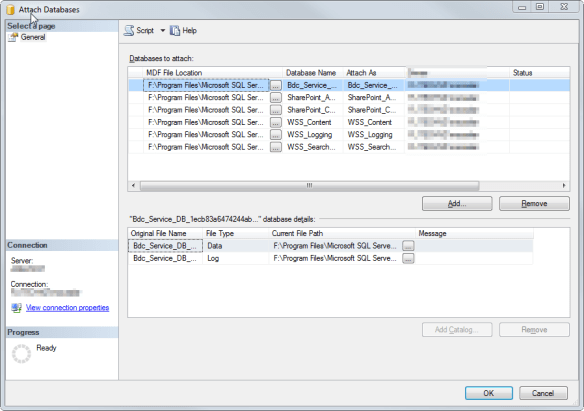The image size is (584, 411).
Task: Select the WSS_Content database name cell
Action: 313,122
